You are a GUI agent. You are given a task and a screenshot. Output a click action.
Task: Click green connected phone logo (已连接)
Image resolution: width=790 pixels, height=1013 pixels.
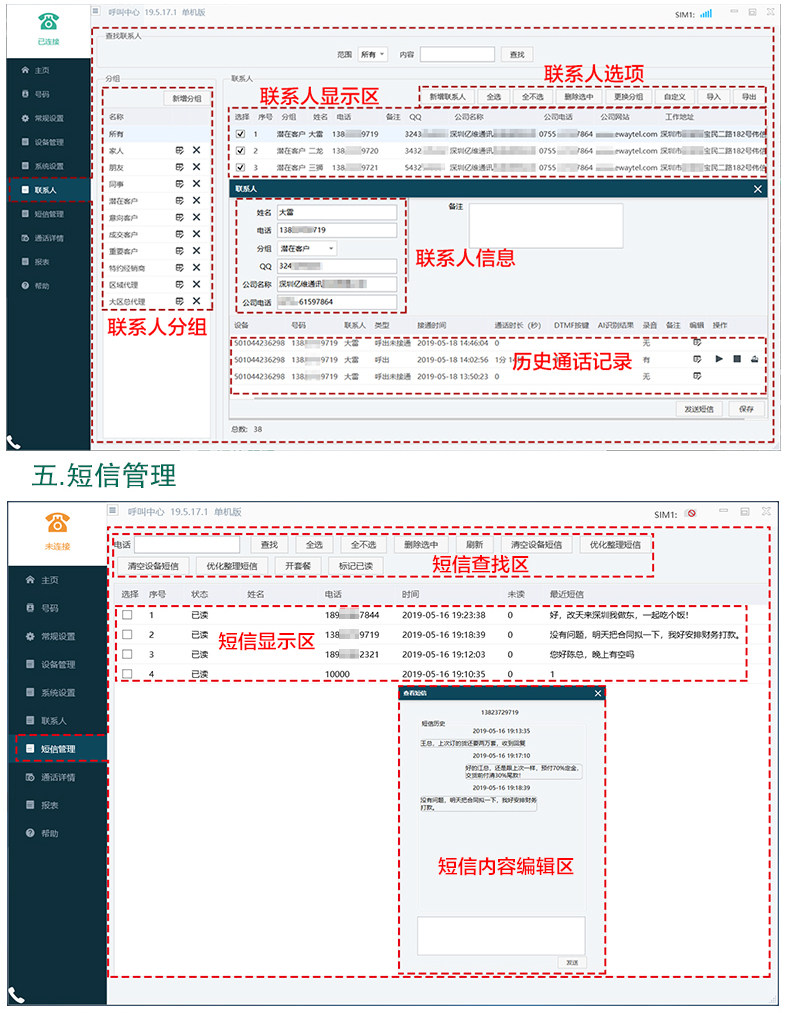(48, 21)
